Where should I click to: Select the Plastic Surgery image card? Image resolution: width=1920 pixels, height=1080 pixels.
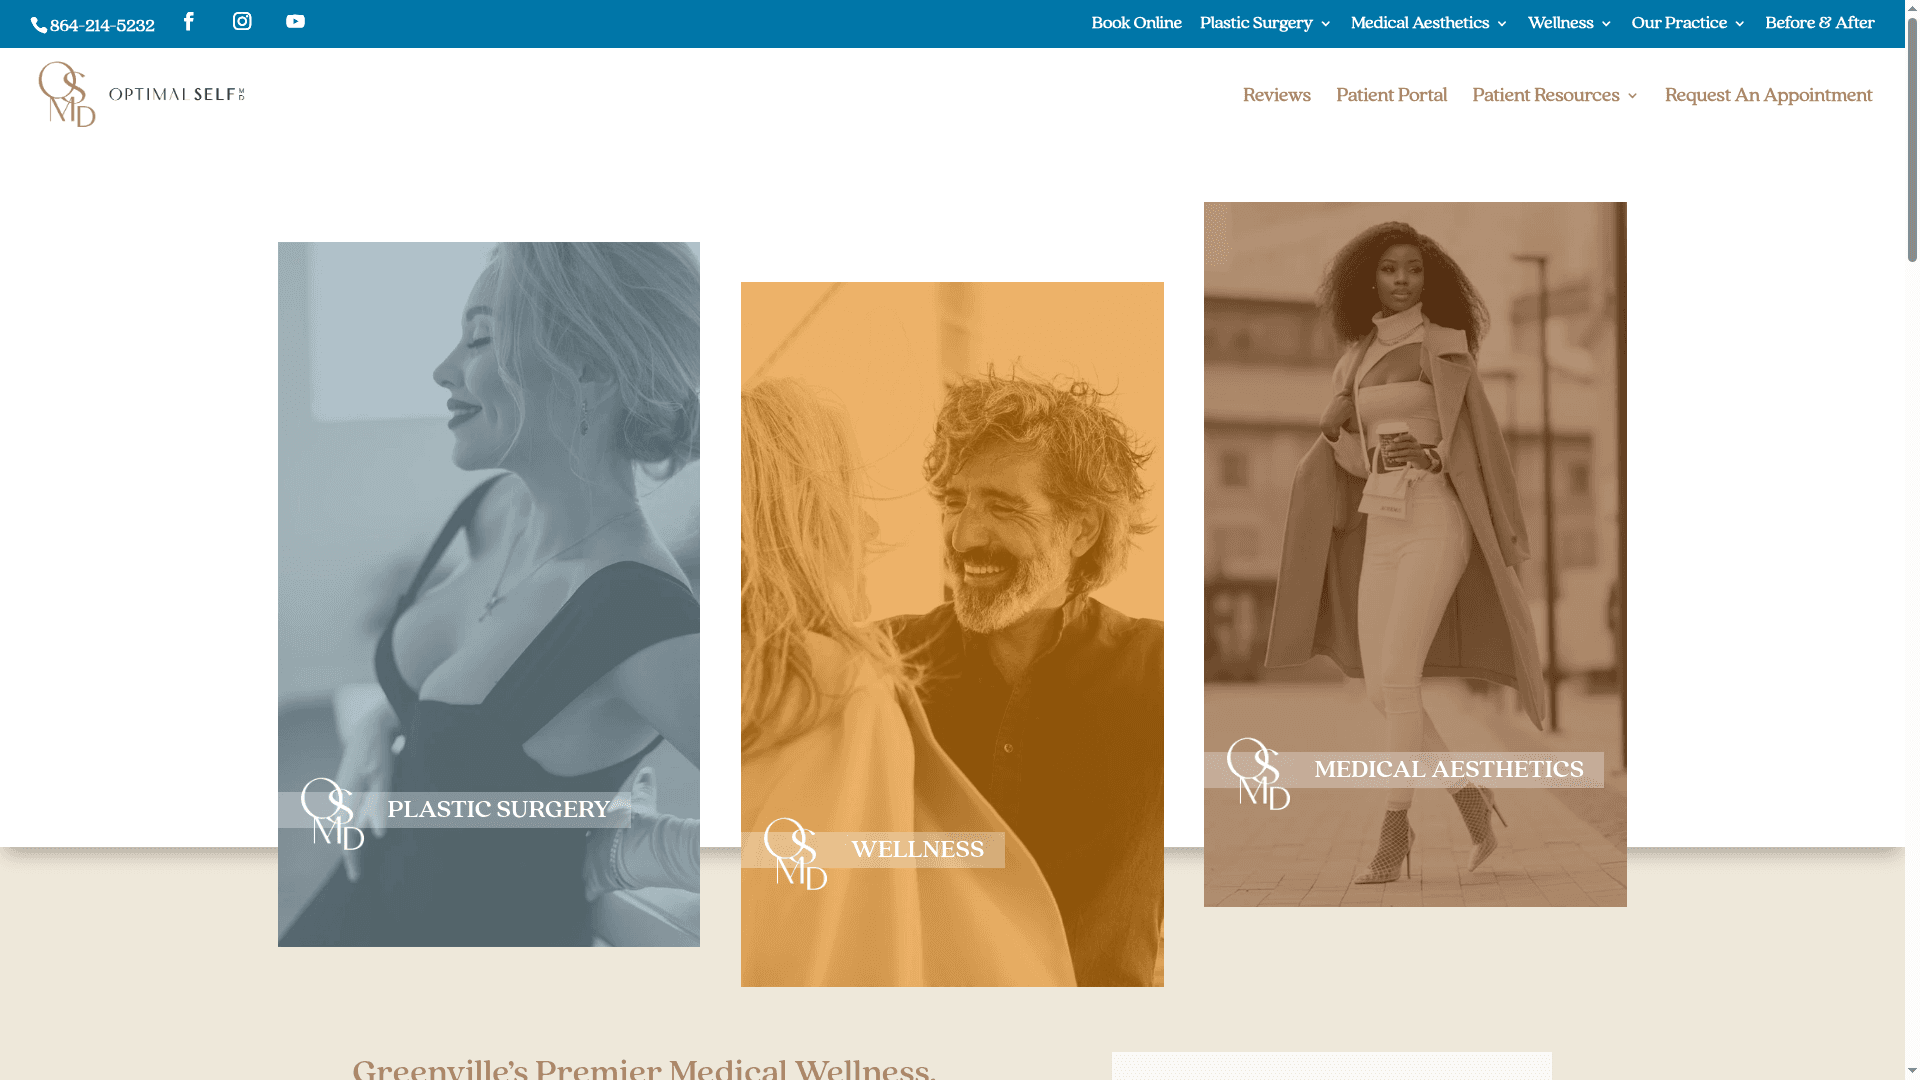click(x=488, y=594)
